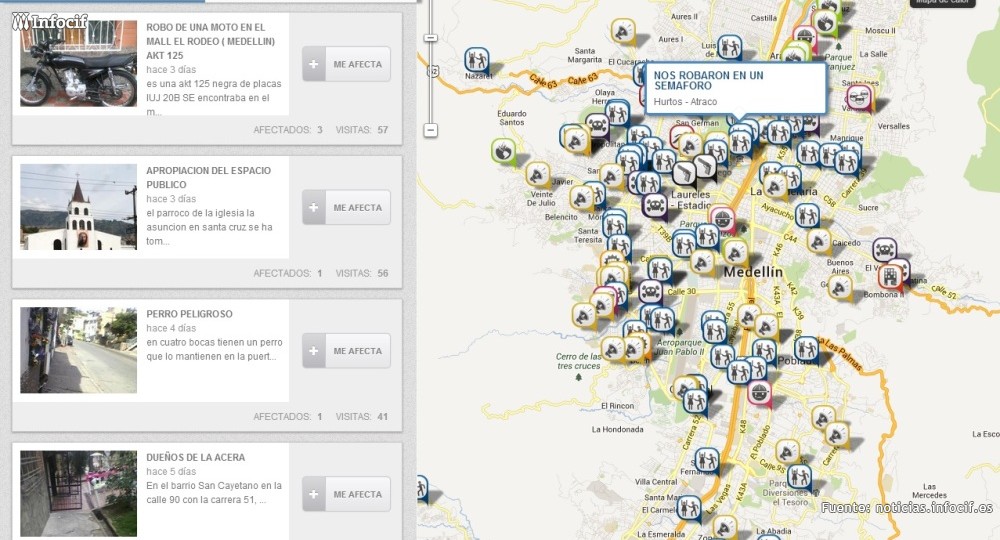
Task: Open the Perro Peligroso report title
Action: click(x=189, y=314)
